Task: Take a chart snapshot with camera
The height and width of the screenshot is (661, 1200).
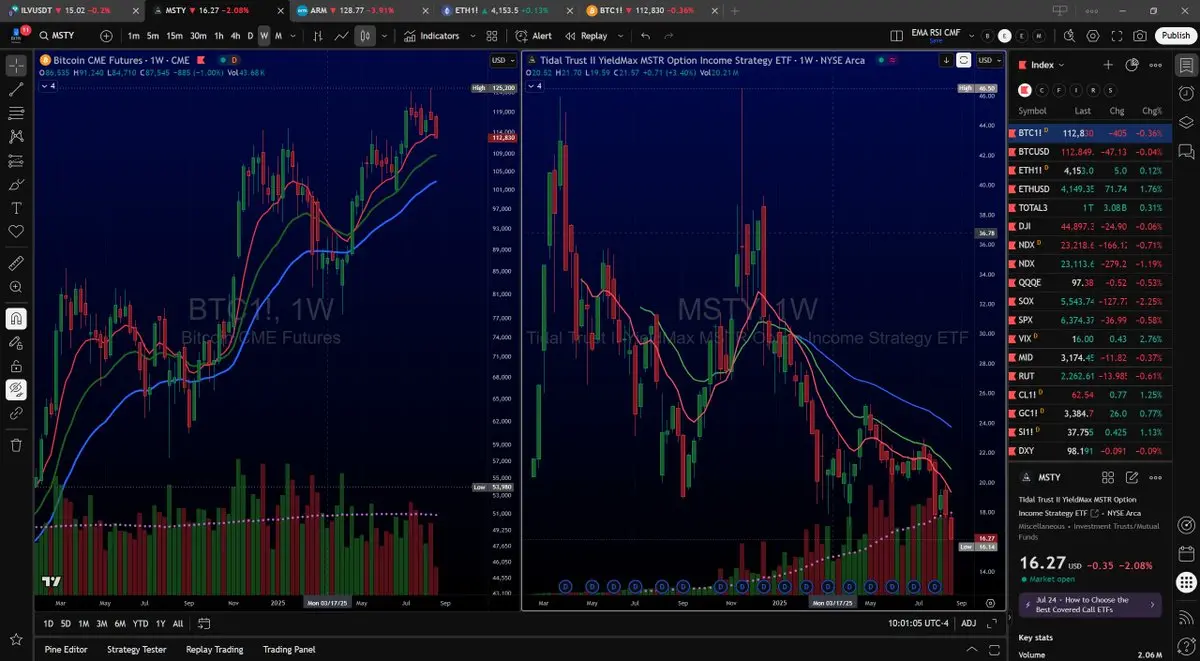Action: pyautogui.click(x=1140, y=36)
